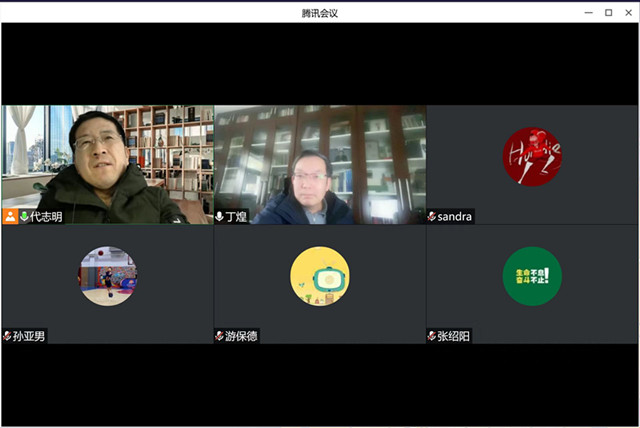Image resolution: width=640 pixels, height=428 pixels.
Task: Click the 代志明 name label
Action: 46,216
